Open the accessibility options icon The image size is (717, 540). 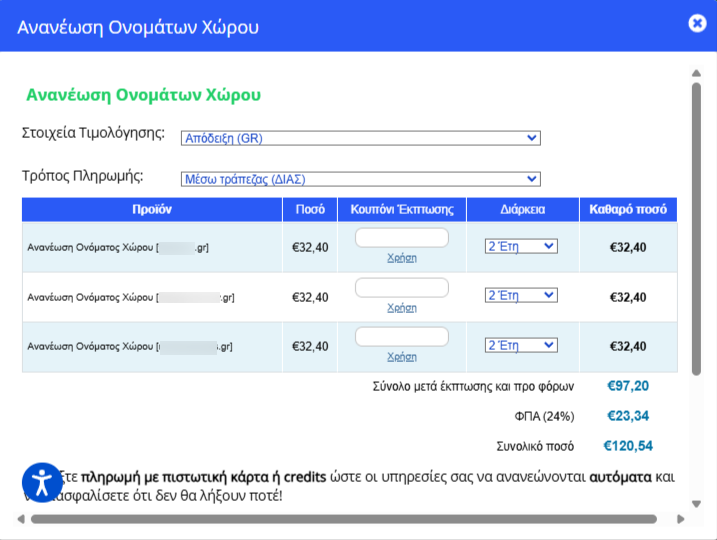(x=42, y=482)
